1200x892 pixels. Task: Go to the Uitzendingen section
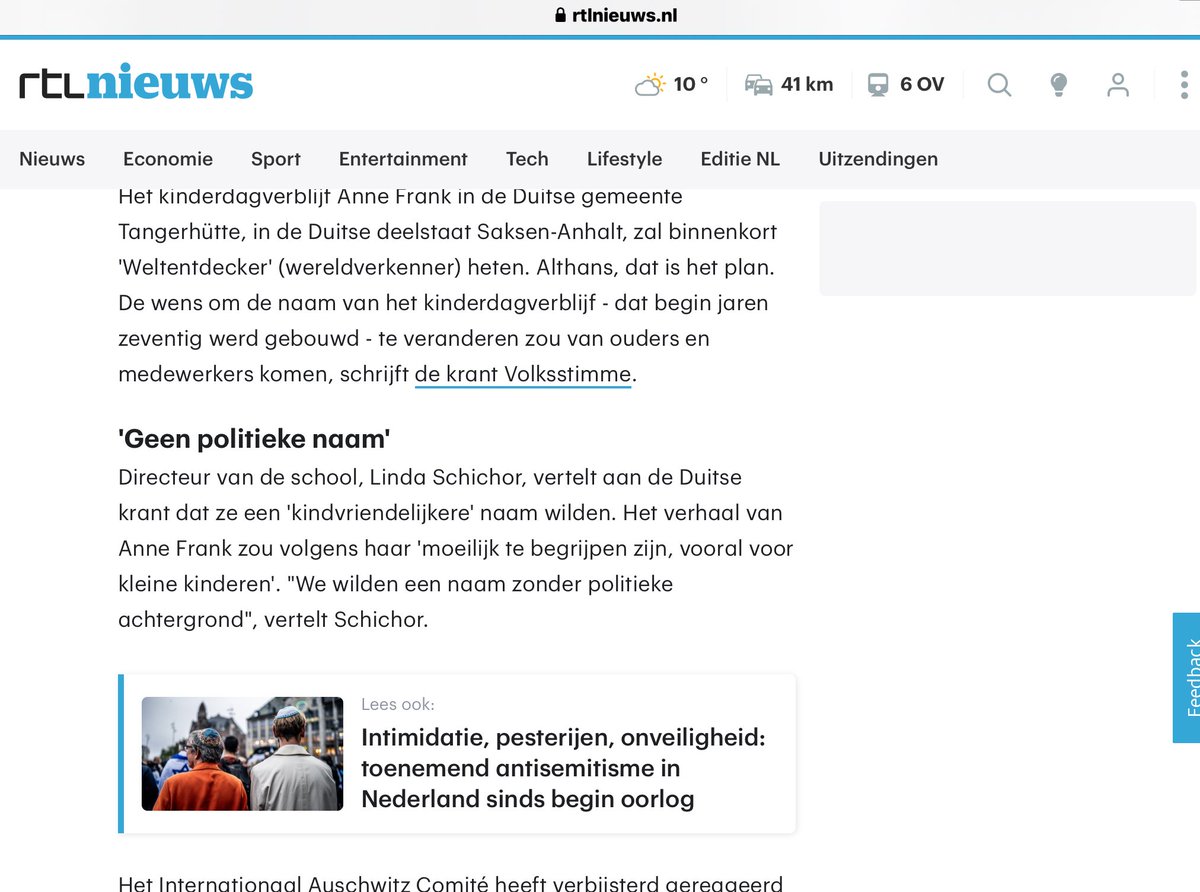coord(878,159)
